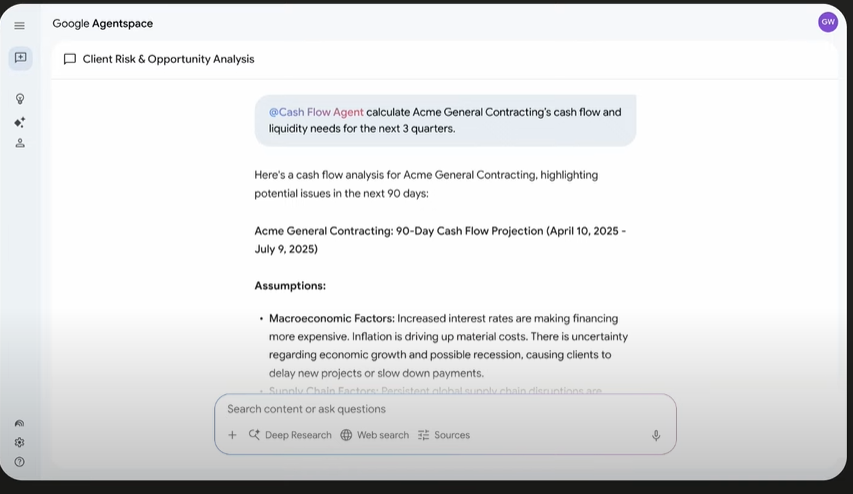Focus the Search content or ask questions field
The image size is (853, 494).
coord(445,409)
